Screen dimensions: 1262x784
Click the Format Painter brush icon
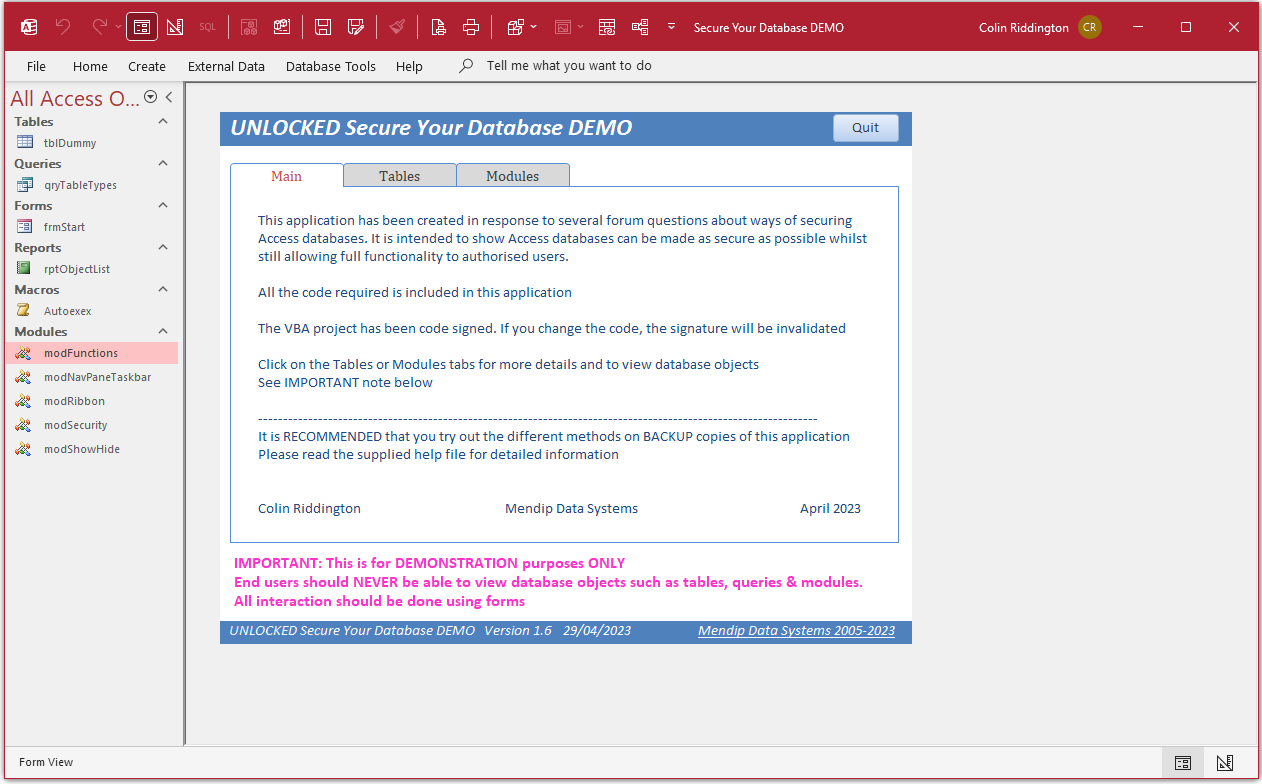[x=397, y=27]
